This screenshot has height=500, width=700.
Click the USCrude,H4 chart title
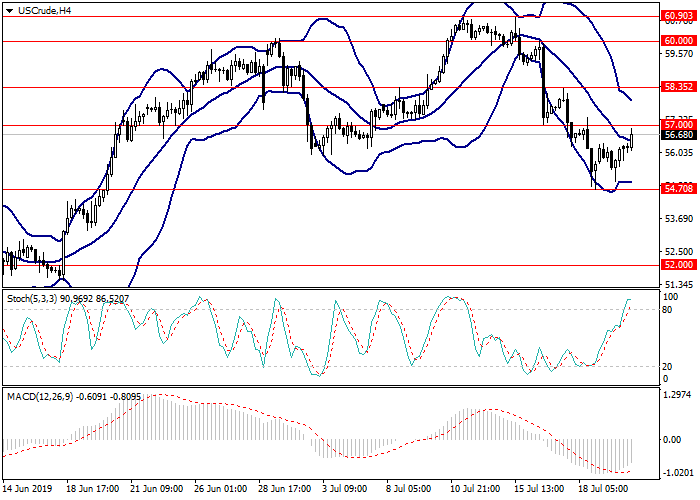pos(40,10)
